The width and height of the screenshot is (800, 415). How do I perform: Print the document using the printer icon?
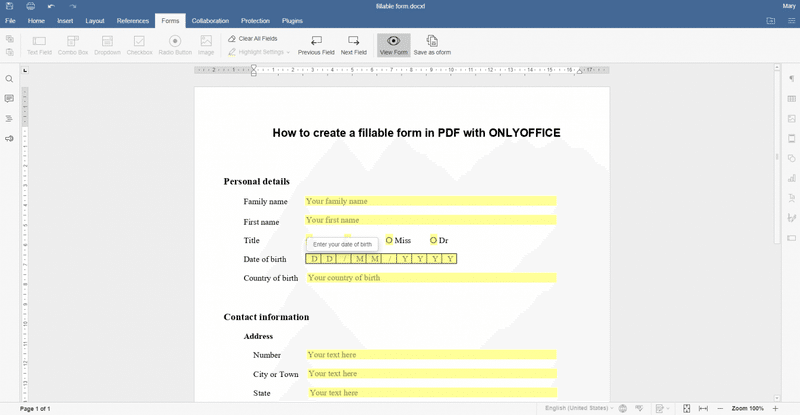[31, 6]
